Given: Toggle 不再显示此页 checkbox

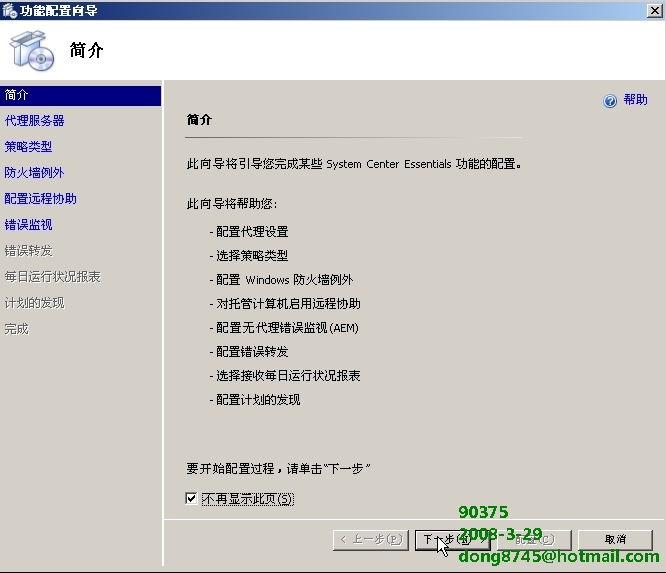Looking at the screenshot, I should point(191,498).
